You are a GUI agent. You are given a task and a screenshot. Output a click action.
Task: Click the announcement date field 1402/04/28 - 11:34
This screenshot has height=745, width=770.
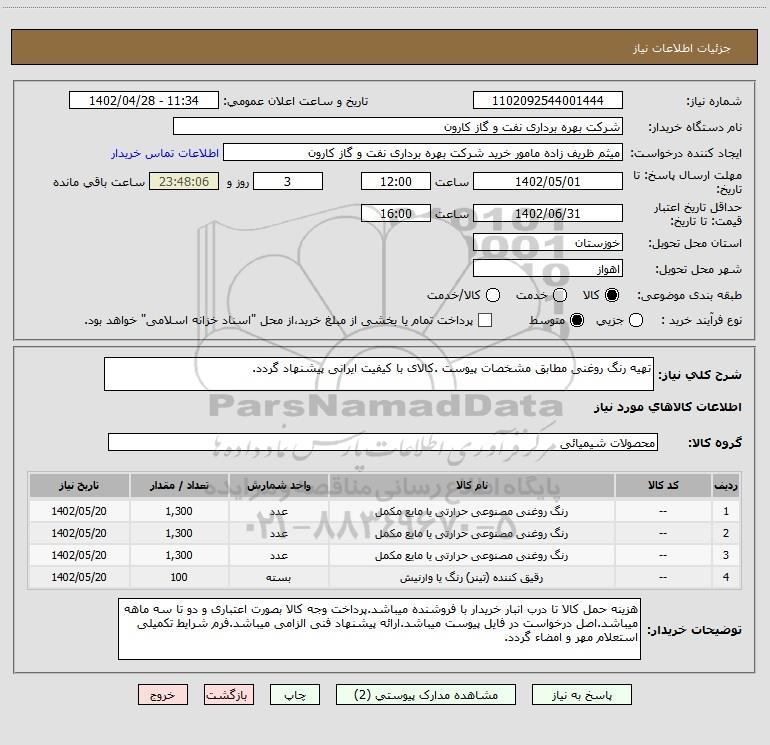tap(144, 100)
